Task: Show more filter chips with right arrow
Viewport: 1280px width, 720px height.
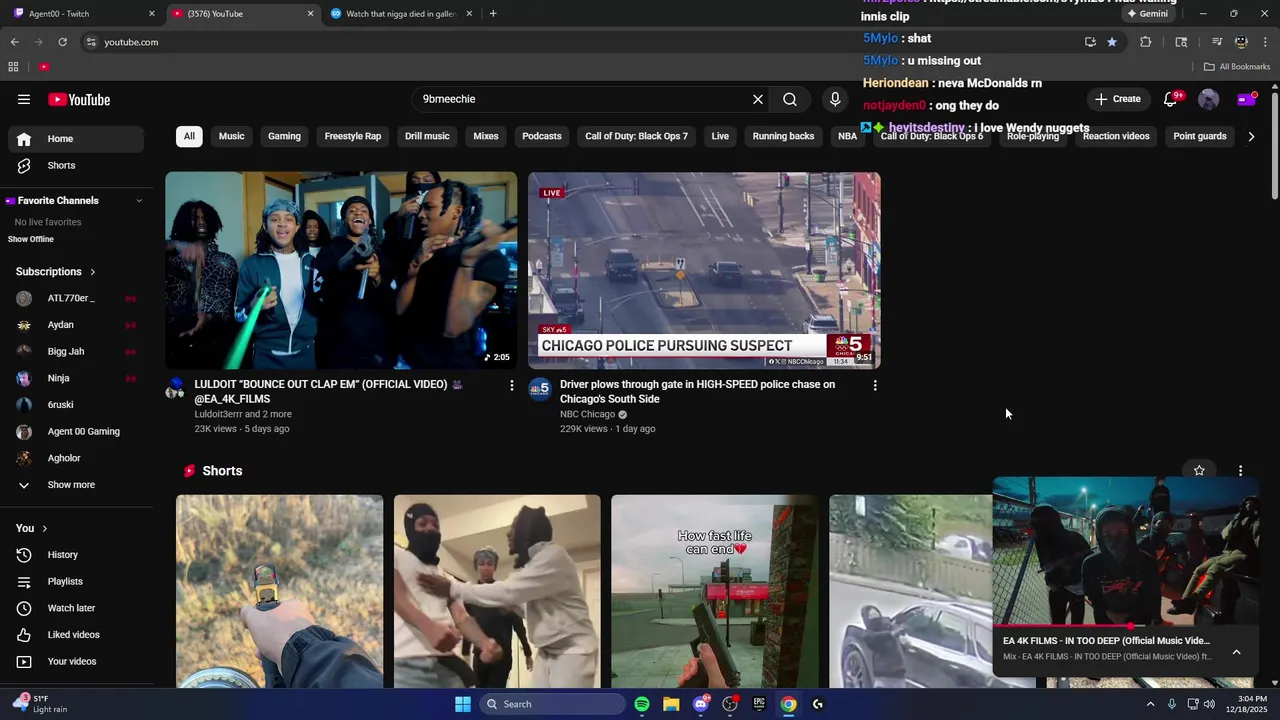Action: (1251, 136)
